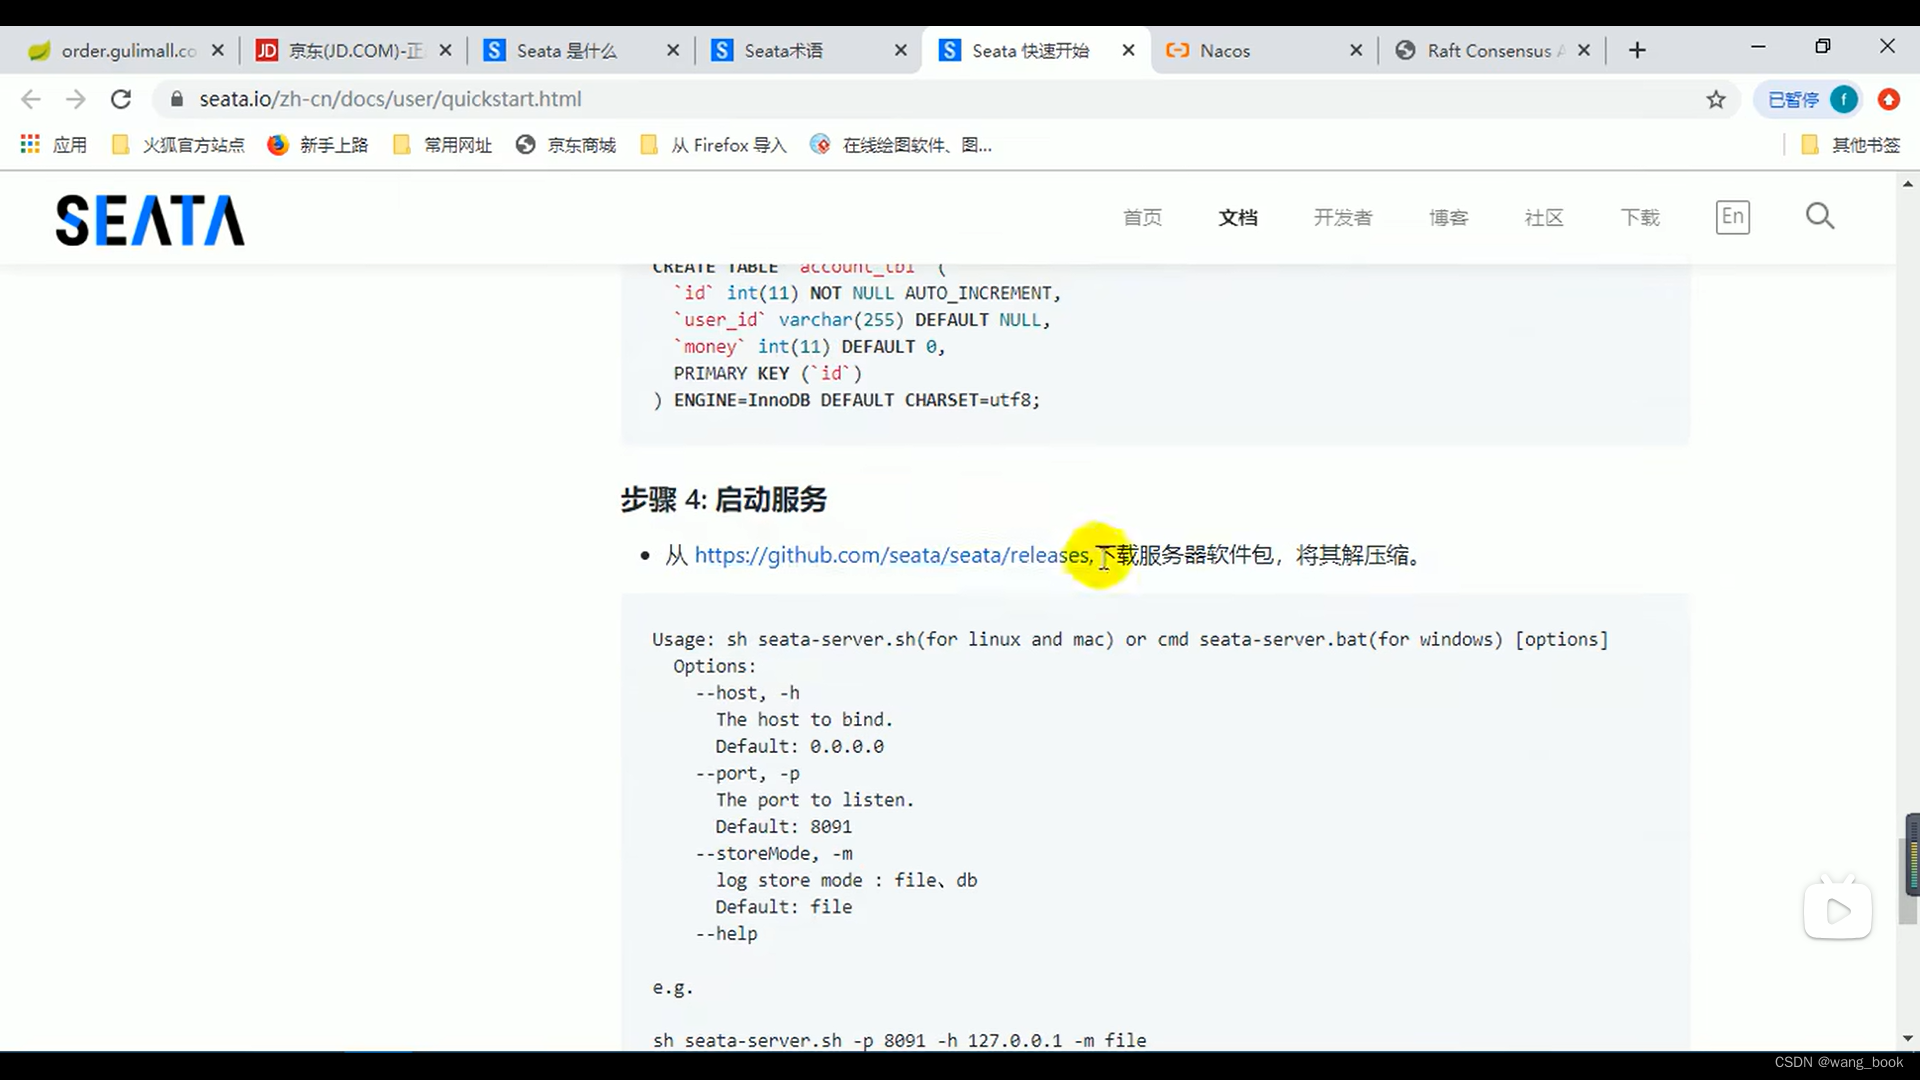Open a new tab with plus button
The height and width of the screenshot is (1080, 1920).
click(x=1637, y=50)
